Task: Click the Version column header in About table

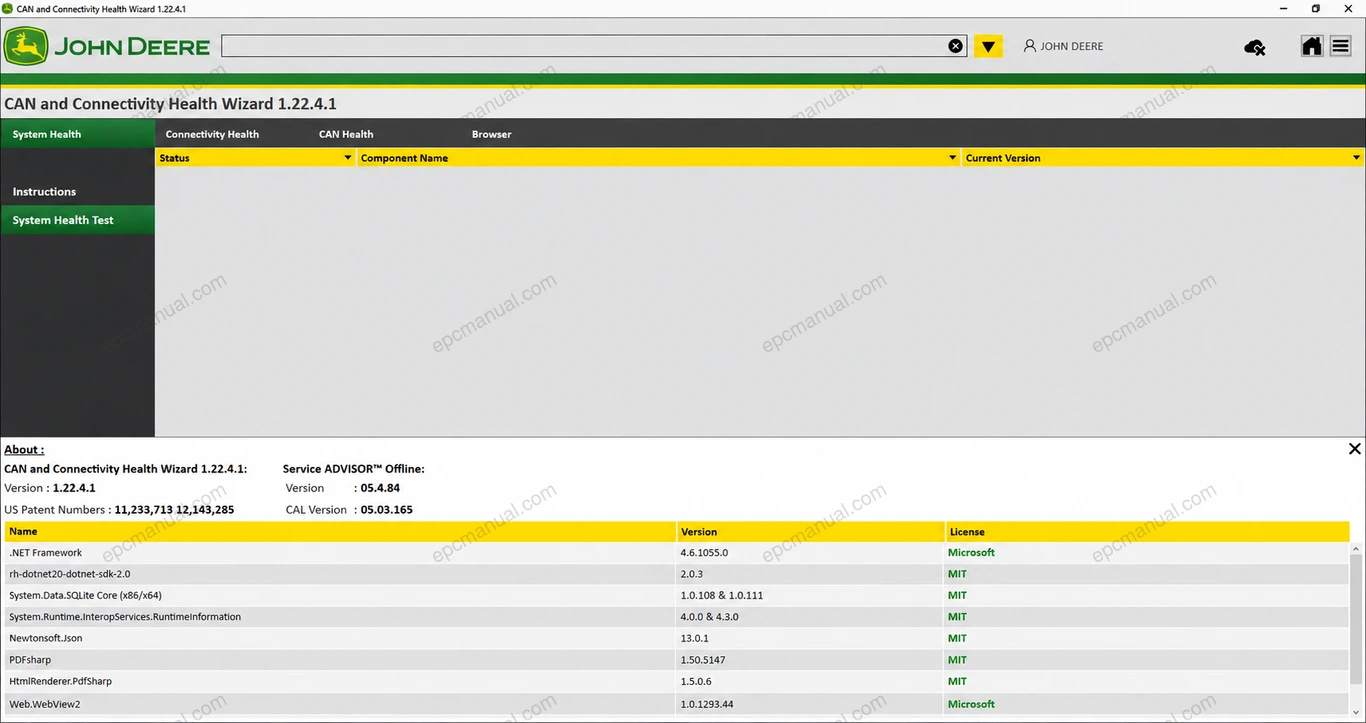Action: point(811,532)
